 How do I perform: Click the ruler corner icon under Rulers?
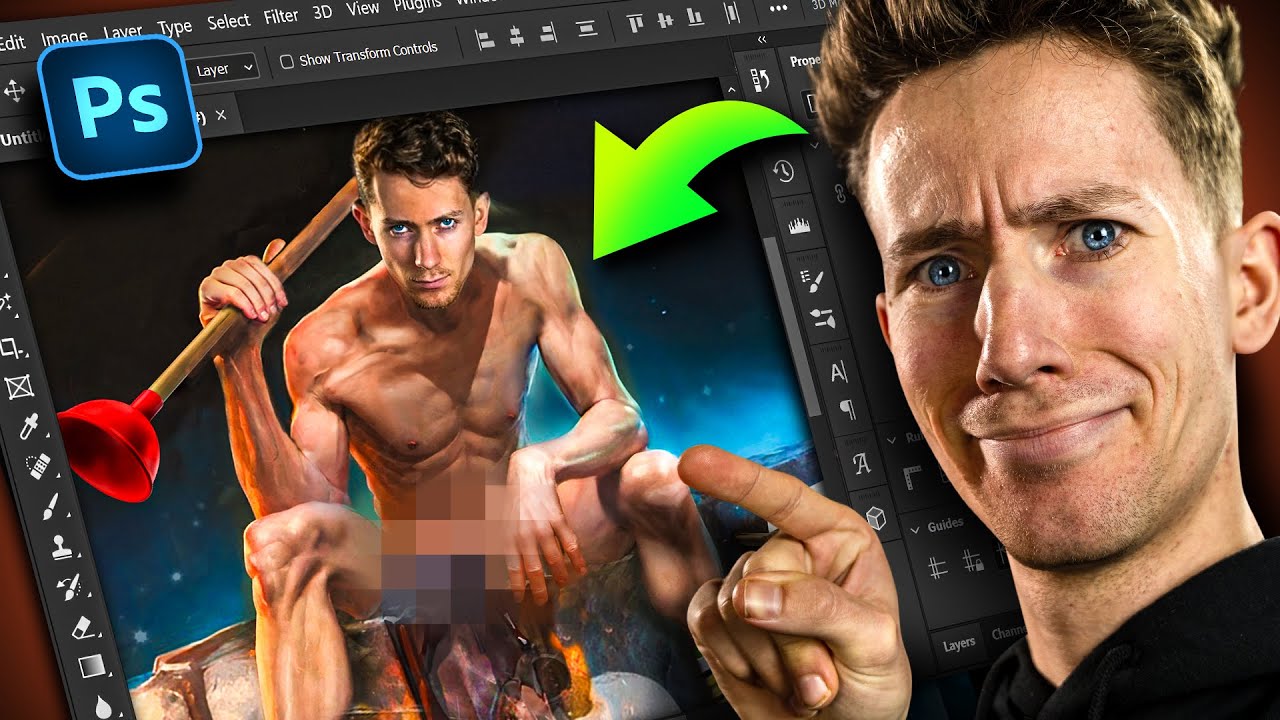click(x=912, y=476)
